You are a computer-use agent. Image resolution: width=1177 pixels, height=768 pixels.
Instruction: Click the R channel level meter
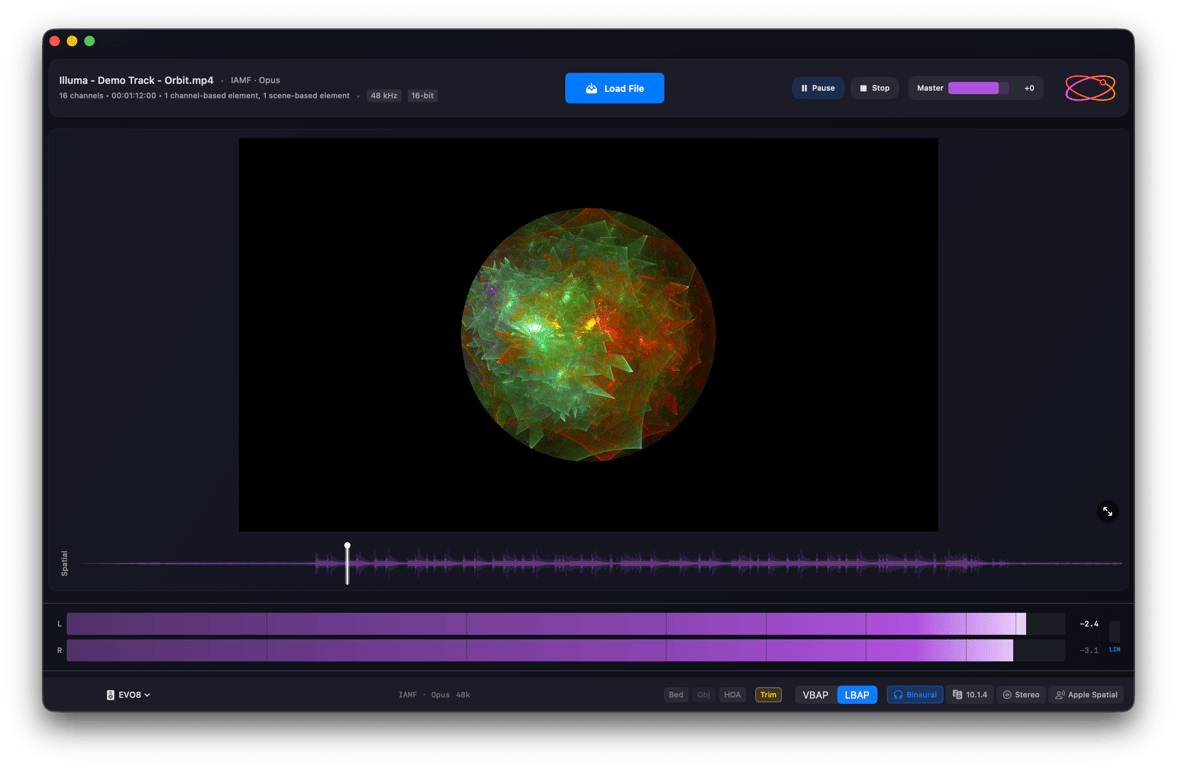(565, 650)
